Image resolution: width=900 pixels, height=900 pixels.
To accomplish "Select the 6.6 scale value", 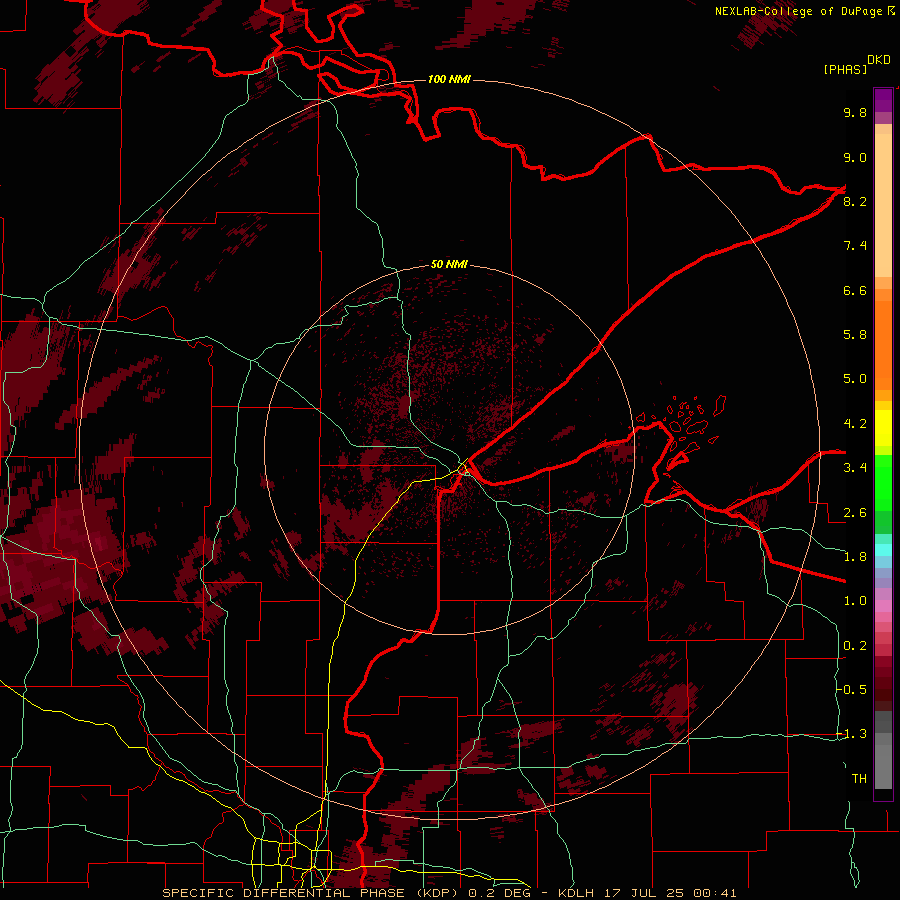I will (855, 290).
